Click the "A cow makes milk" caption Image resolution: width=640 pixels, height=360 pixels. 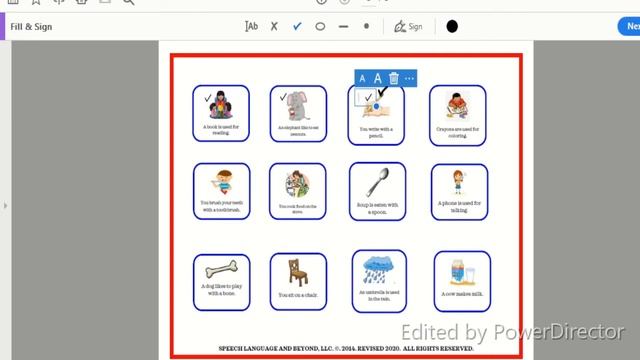(x=462, y=294)
